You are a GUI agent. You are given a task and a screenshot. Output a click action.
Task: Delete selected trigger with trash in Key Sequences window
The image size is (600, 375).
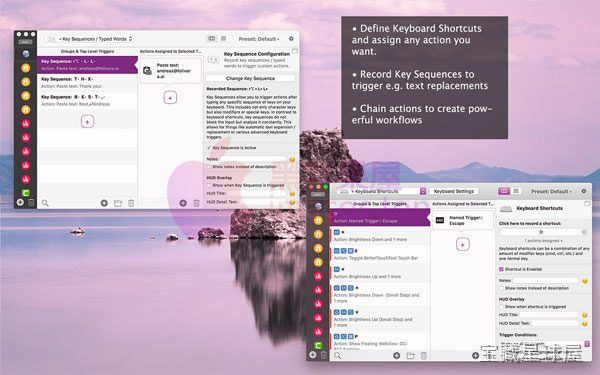point(131,203)
